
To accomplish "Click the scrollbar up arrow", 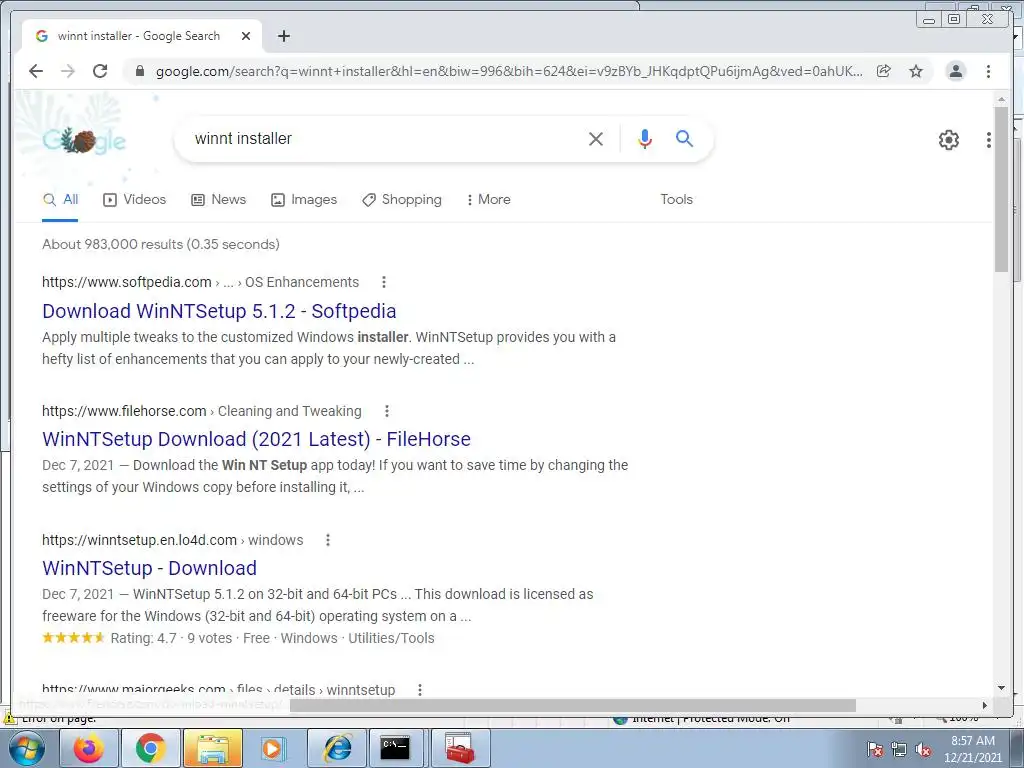I will click(1002, 99).
